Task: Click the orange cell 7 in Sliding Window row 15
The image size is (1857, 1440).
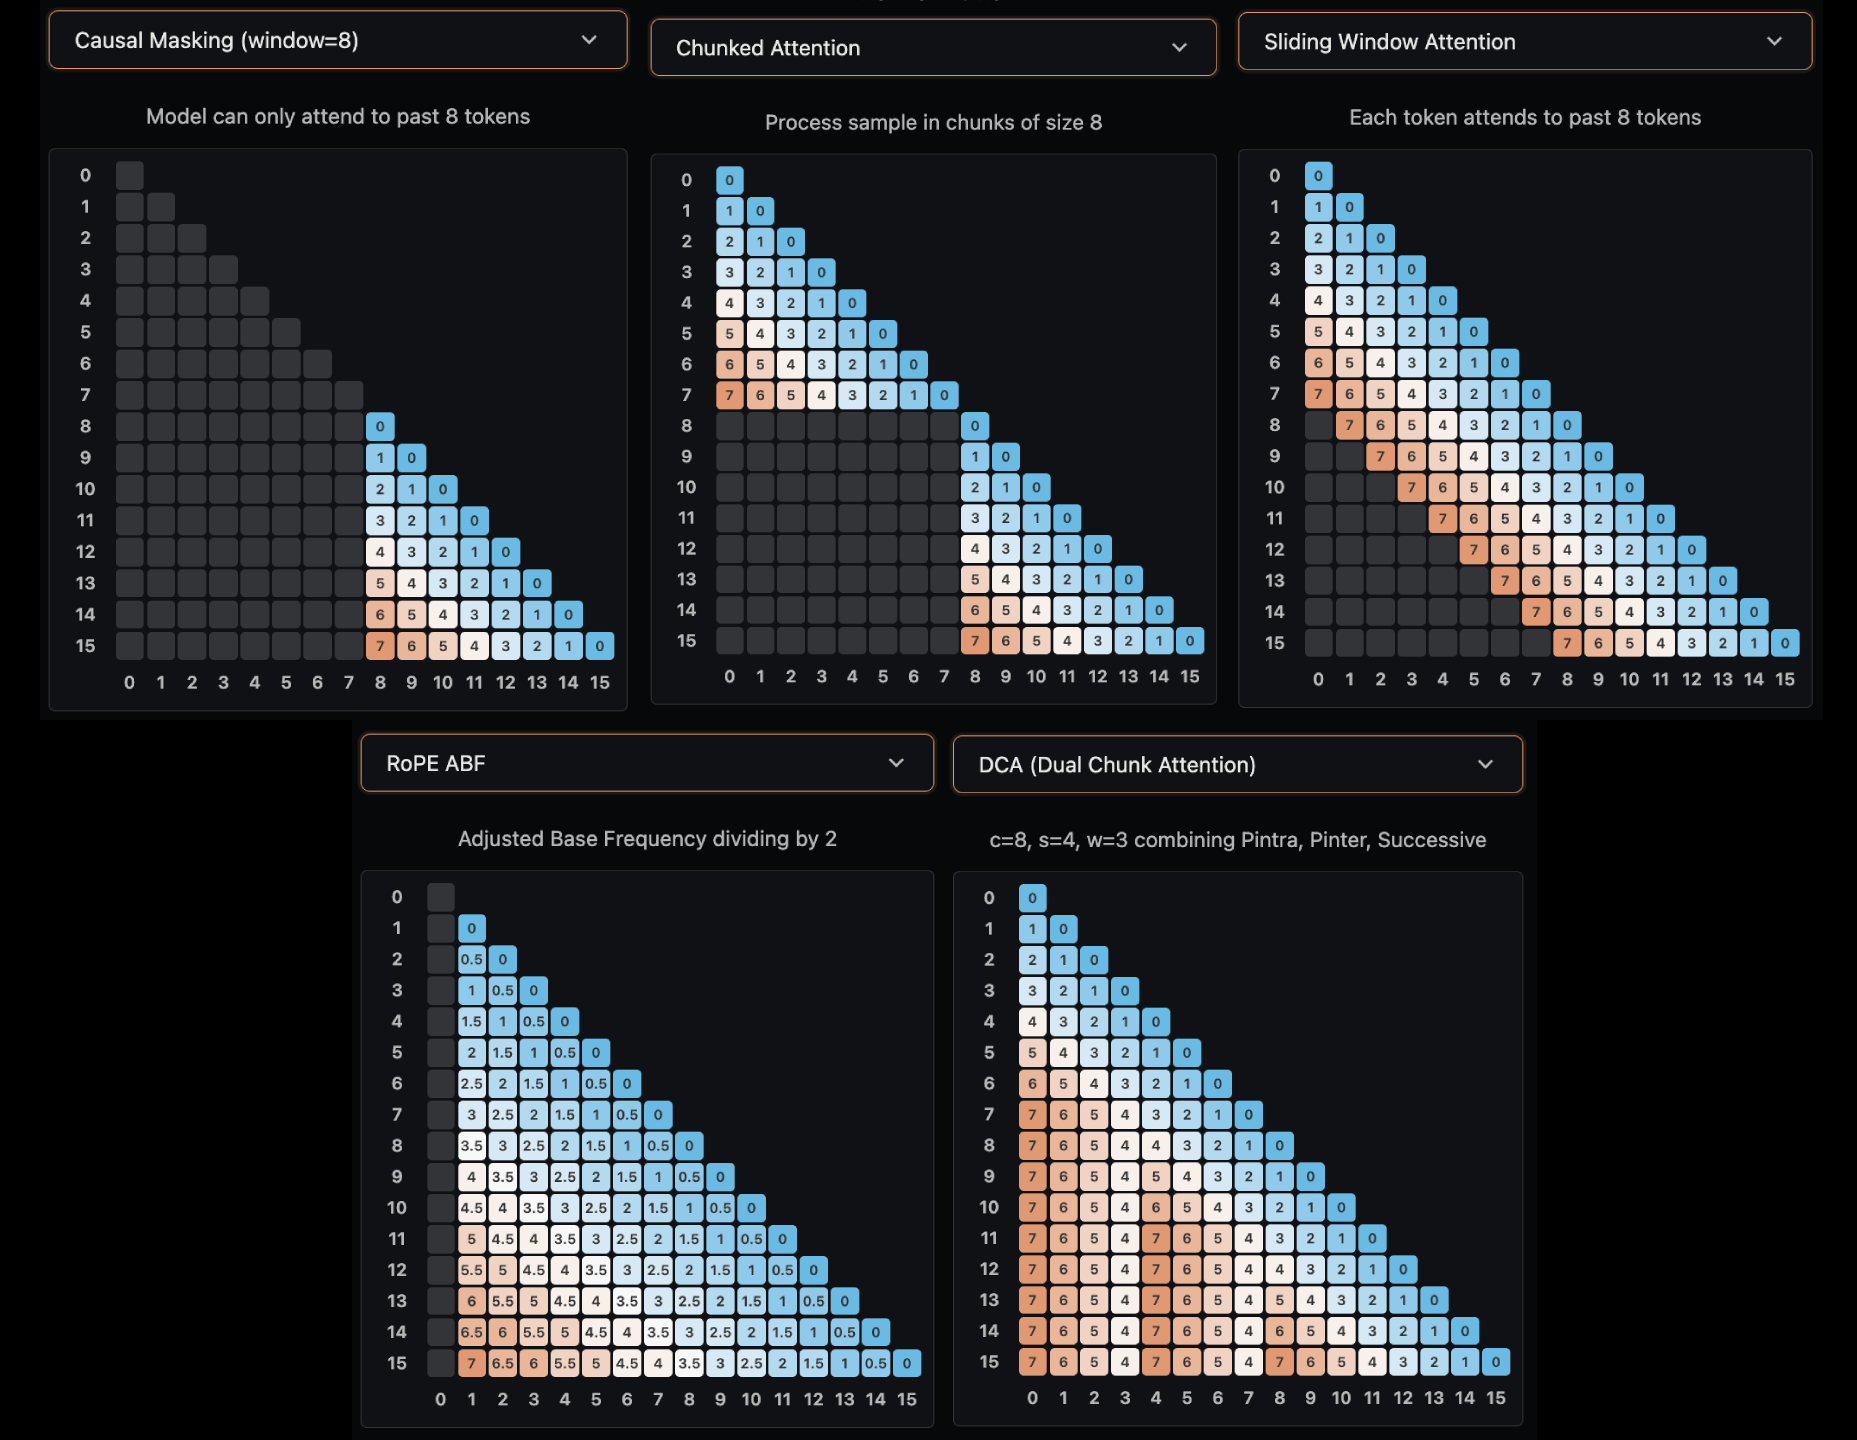Action: point(1567,642)
